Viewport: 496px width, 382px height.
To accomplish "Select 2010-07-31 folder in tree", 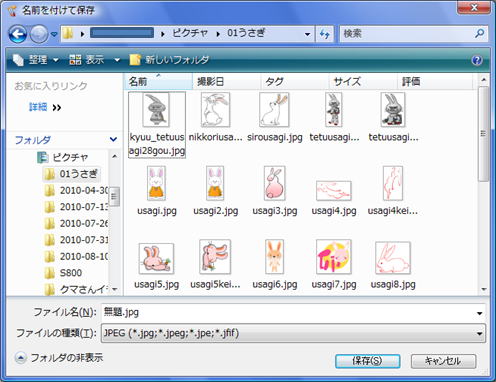I will (x=77, y=240).
